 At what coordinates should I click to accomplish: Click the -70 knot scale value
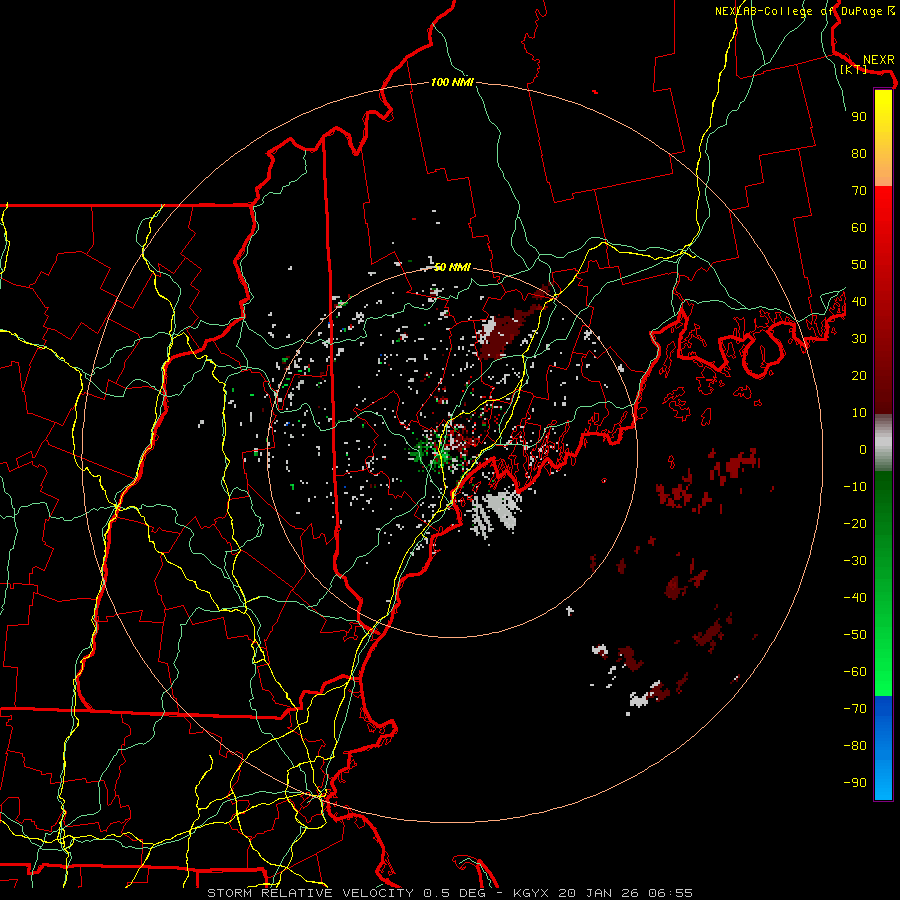point(855,709)
